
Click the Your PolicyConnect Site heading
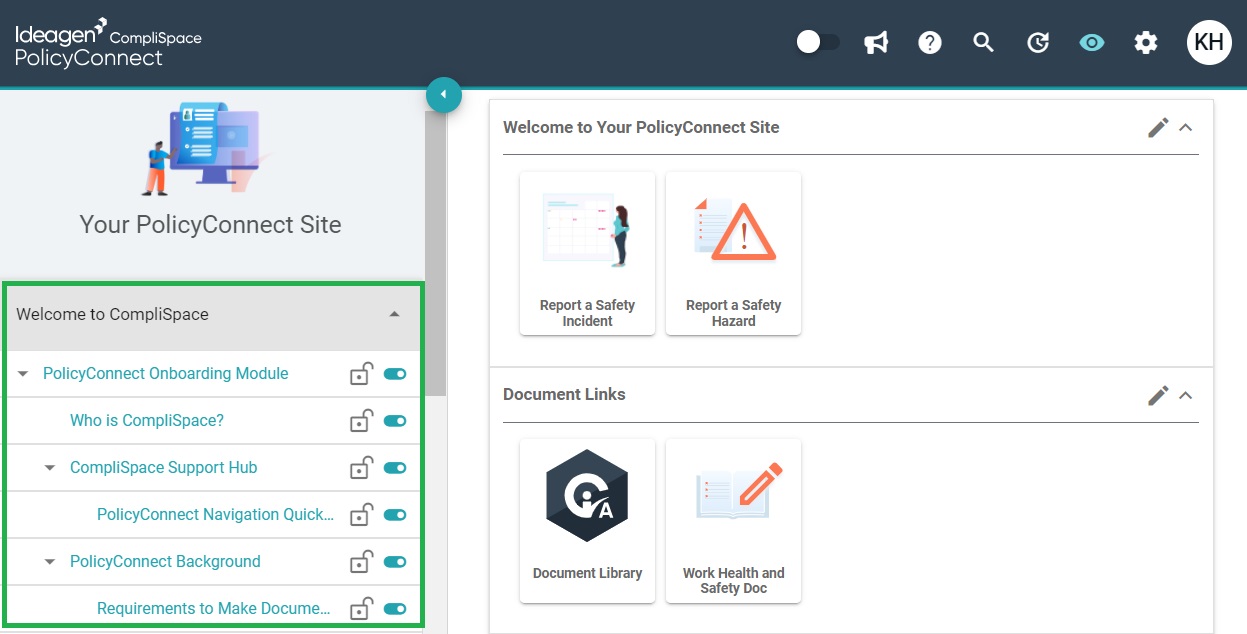211,225
